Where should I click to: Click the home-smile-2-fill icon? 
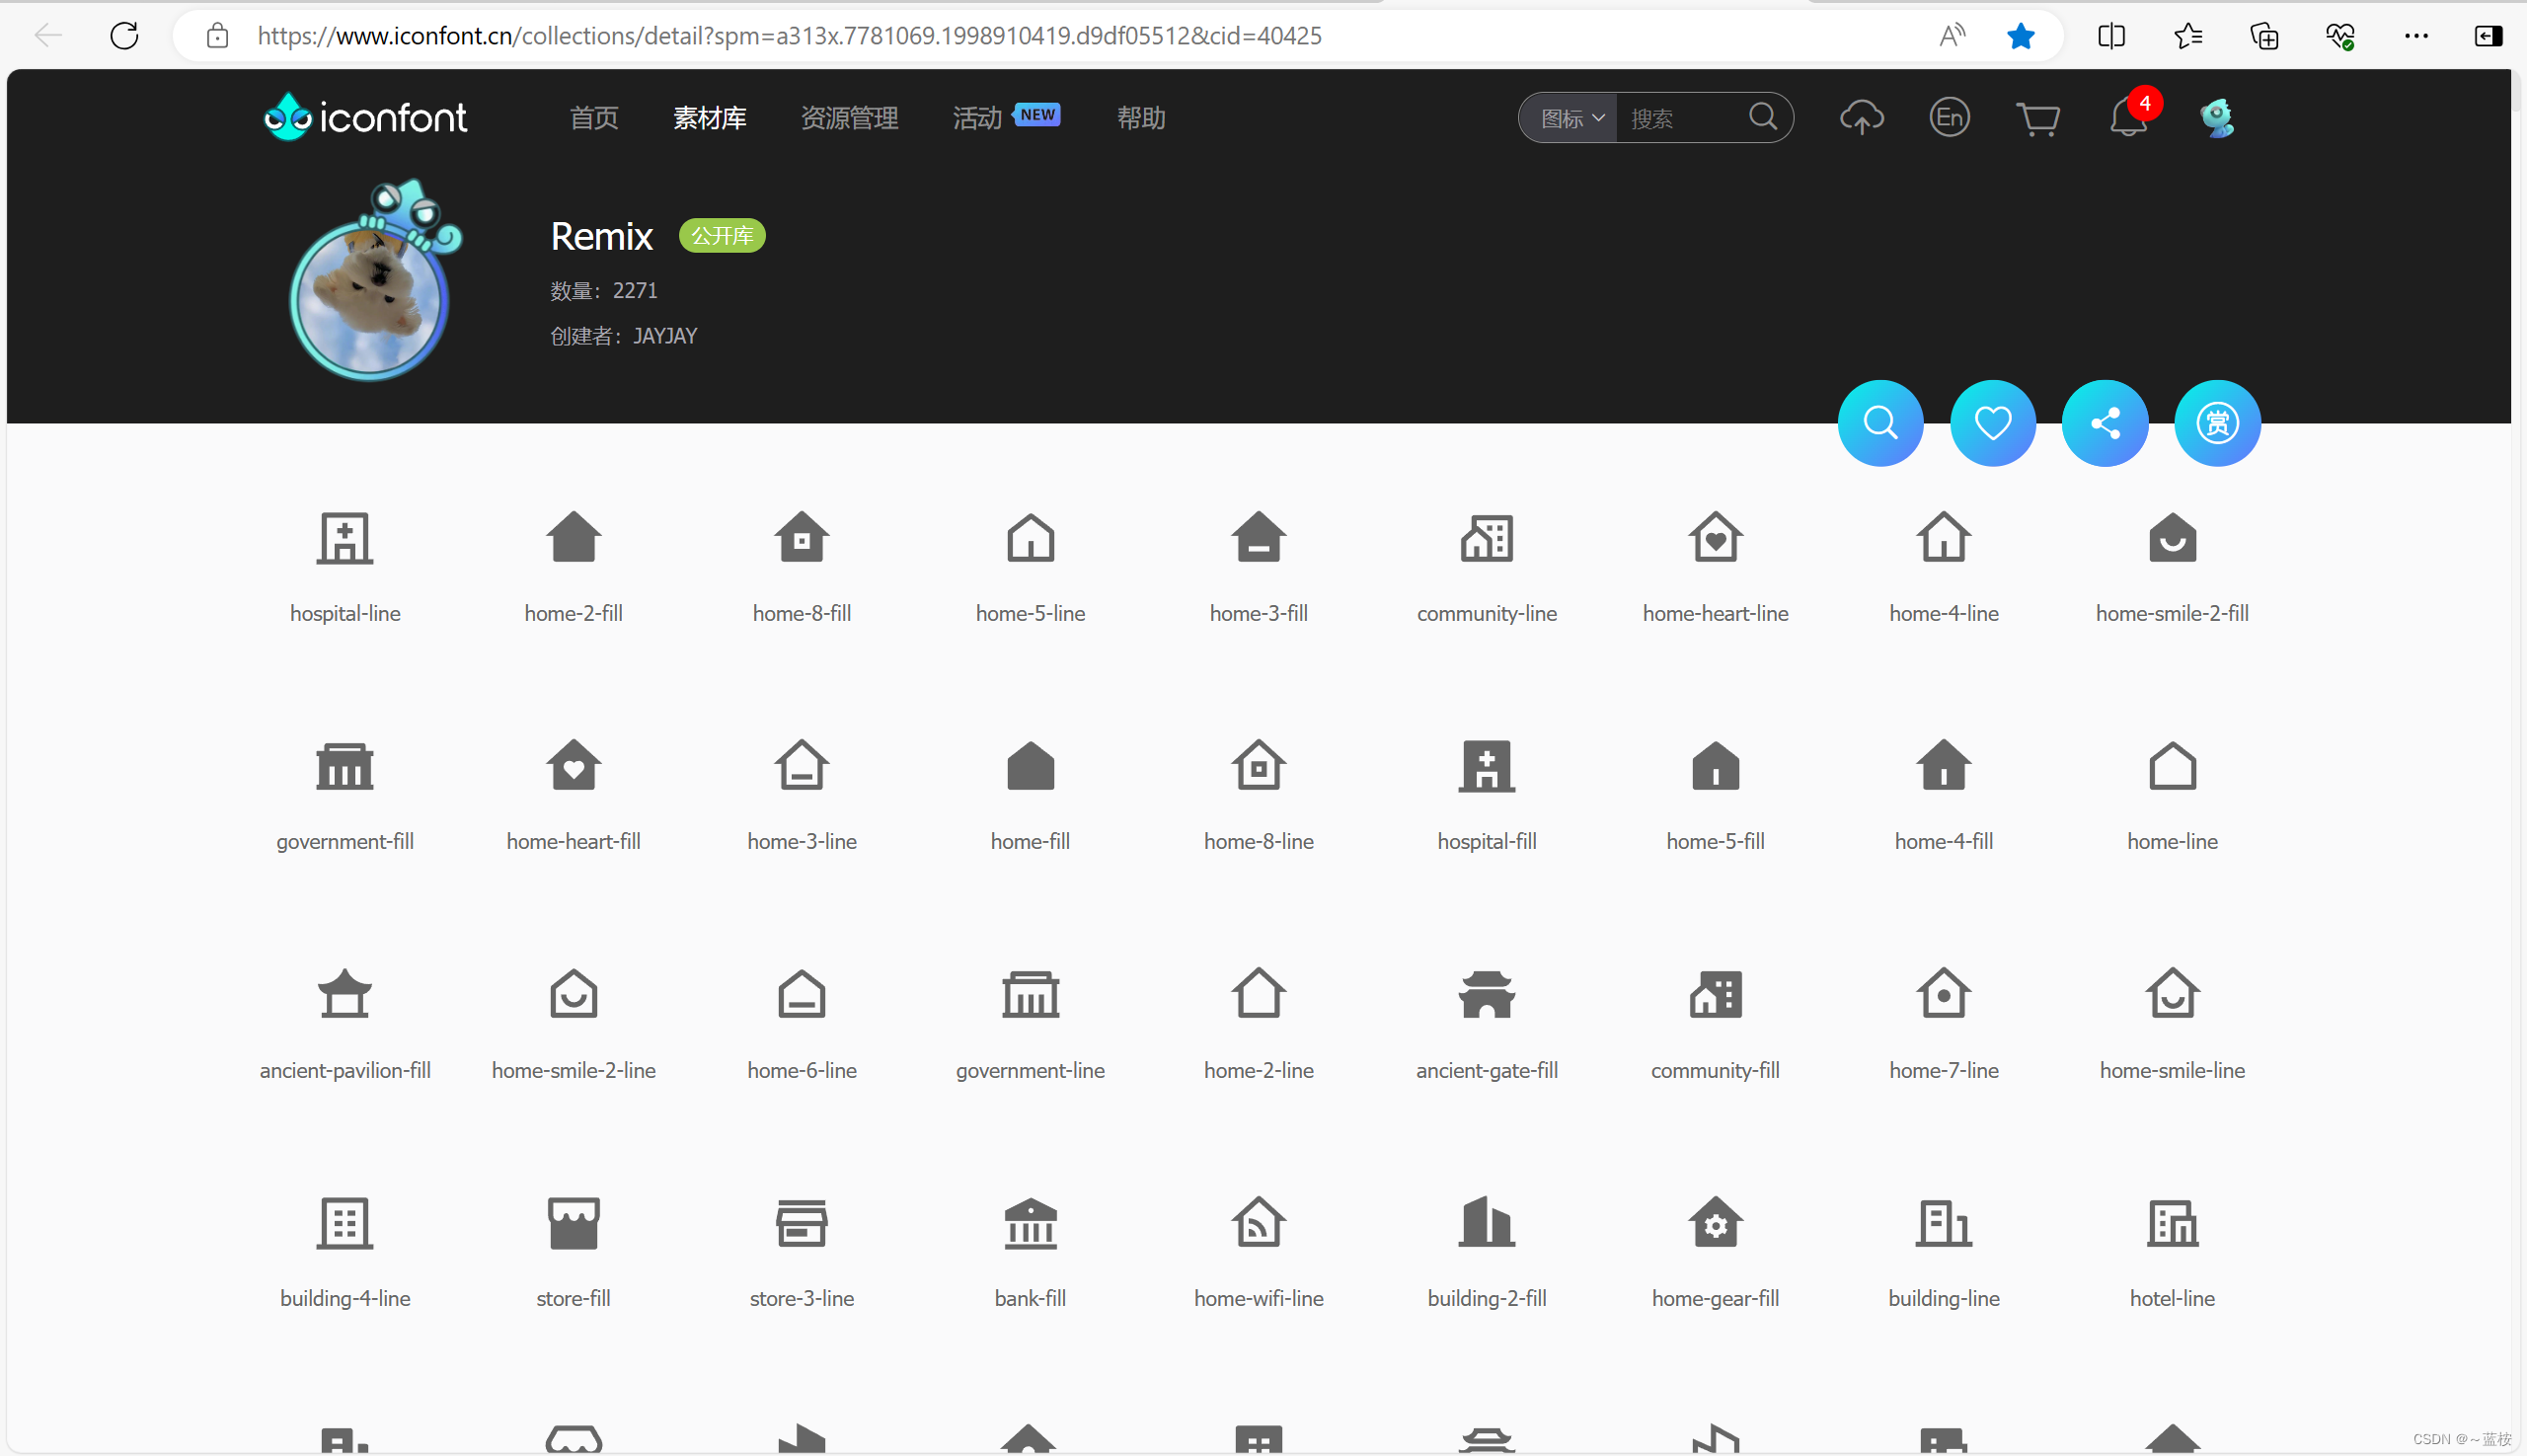click(x=2172, y=538)
